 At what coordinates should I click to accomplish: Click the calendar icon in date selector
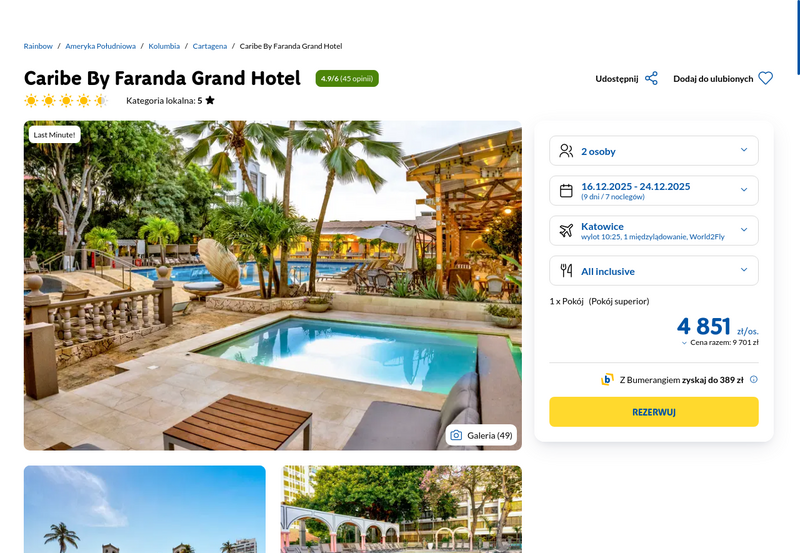click(x=566, y=191)
